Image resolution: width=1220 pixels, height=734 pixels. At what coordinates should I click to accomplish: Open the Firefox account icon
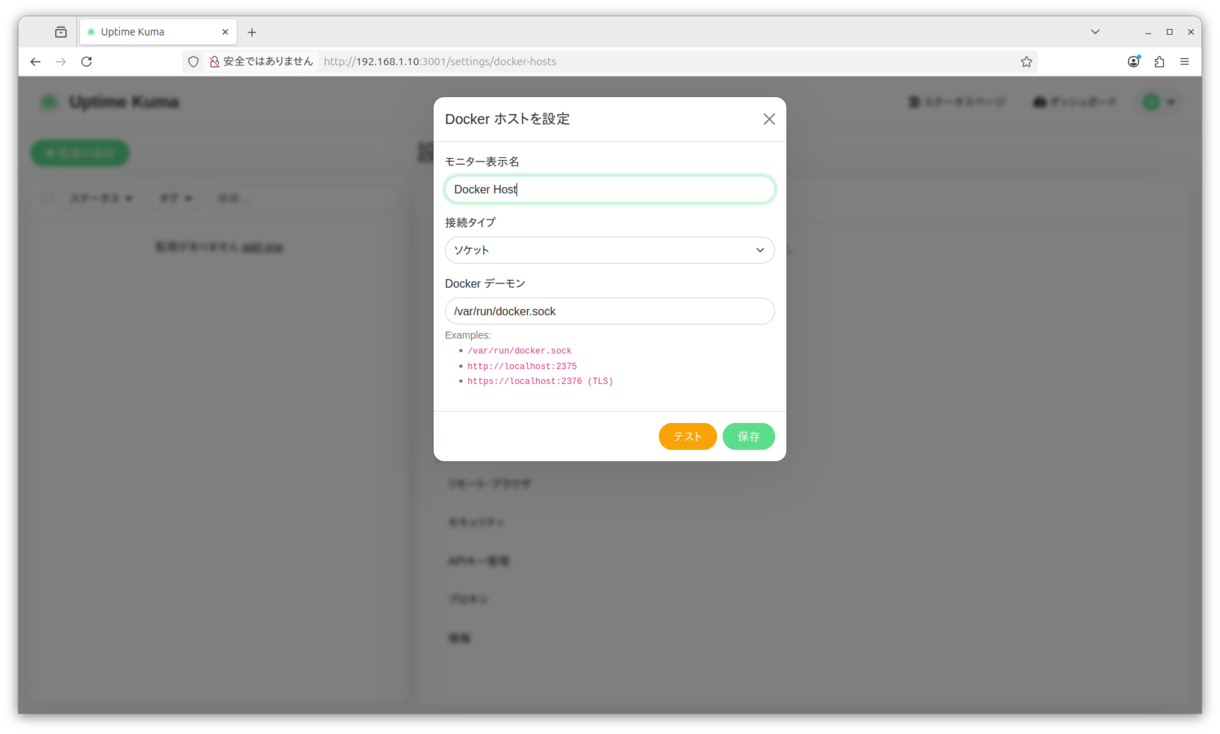pyautogui.click(x=1133, y=62)
